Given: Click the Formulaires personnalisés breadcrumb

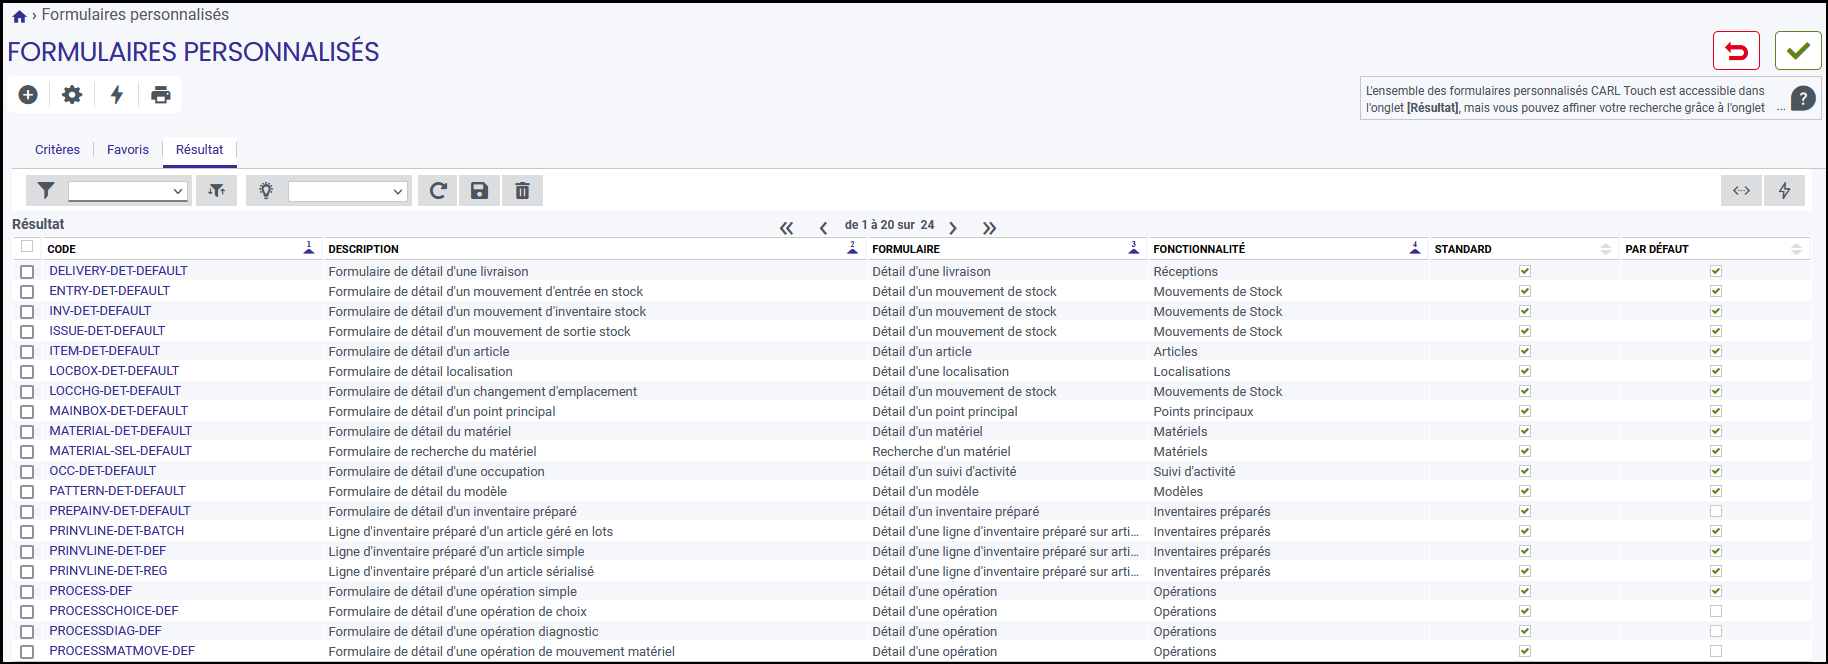Looking at the screenshot, I should click(x=135, y=15).
